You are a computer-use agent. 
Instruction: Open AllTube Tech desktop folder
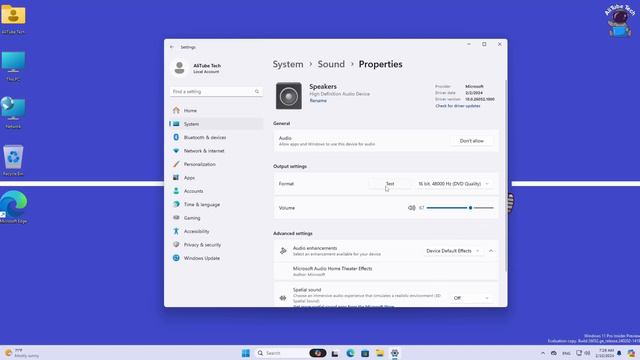point(13,19)
